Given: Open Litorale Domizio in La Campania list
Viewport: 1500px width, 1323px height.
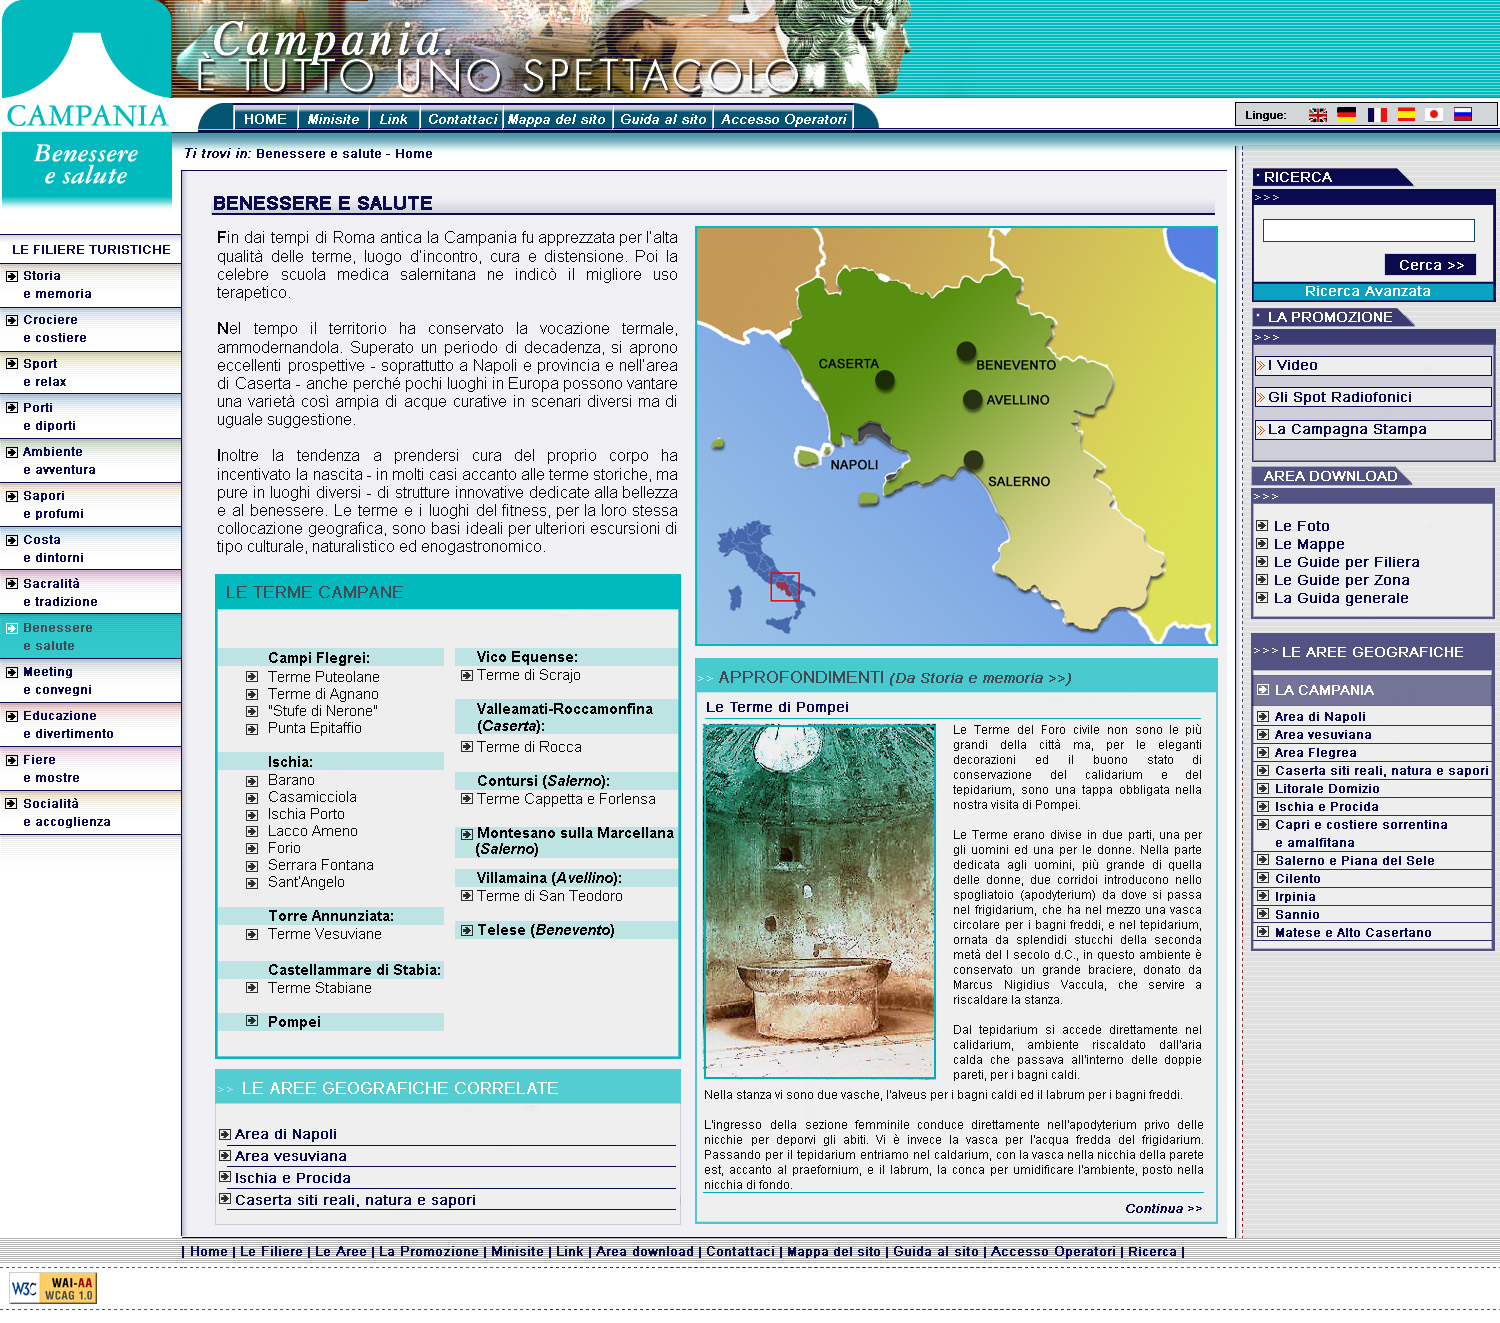Looking at the screenshot, I should 1327,788.
